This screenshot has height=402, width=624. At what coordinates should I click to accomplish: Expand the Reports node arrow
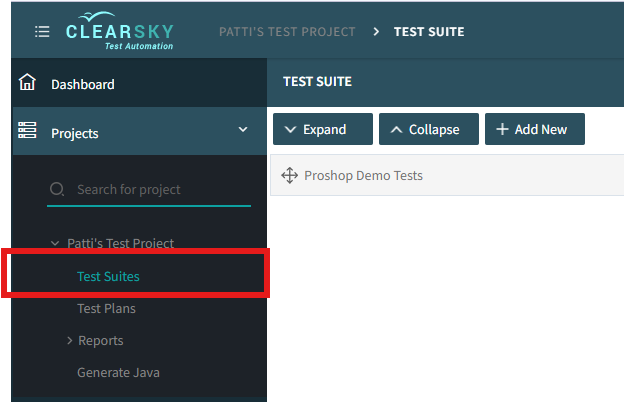coord(69,341)
